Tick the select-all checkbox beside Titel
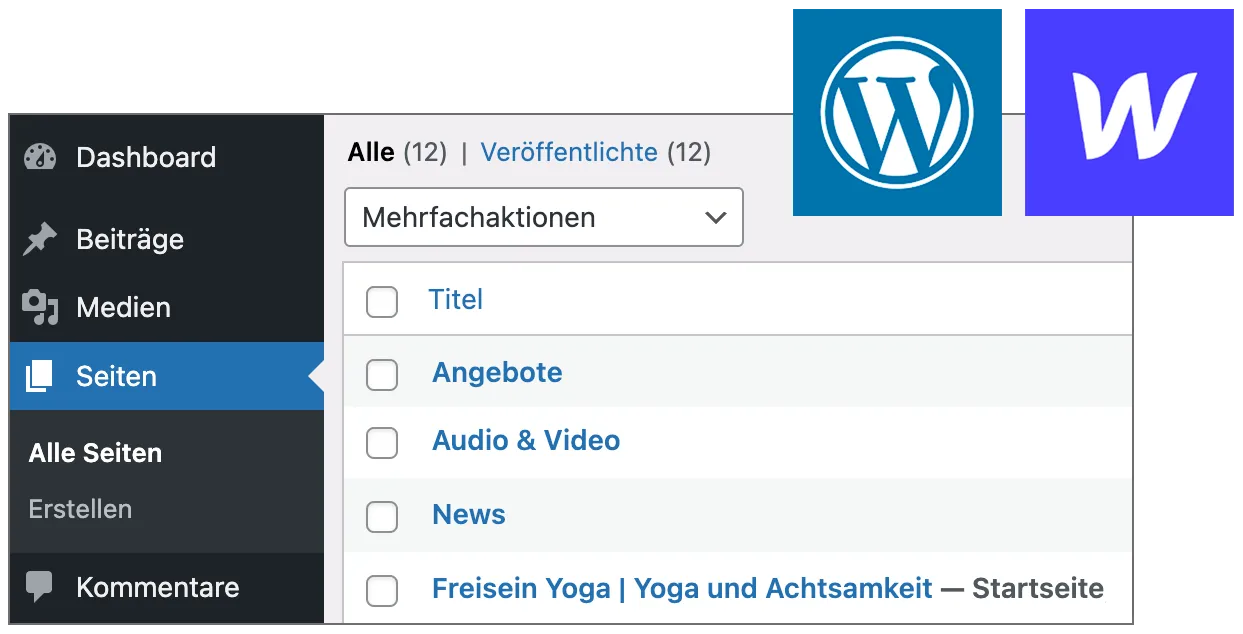The width and height of the screenshot is (1243, 634). tap(382, 301)
